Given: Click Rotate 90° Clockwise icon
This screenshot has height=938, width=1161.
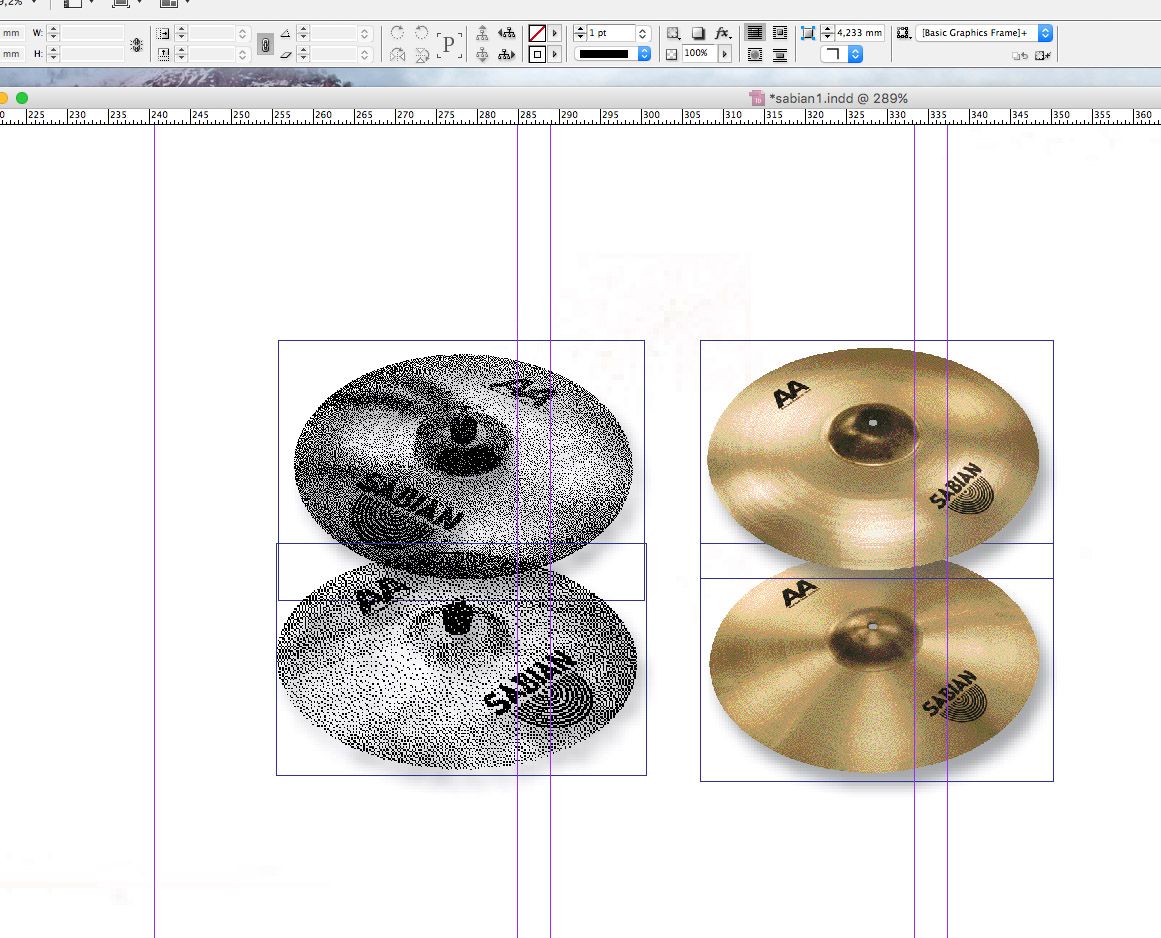Looking at the screenshot, I should 398,33.
